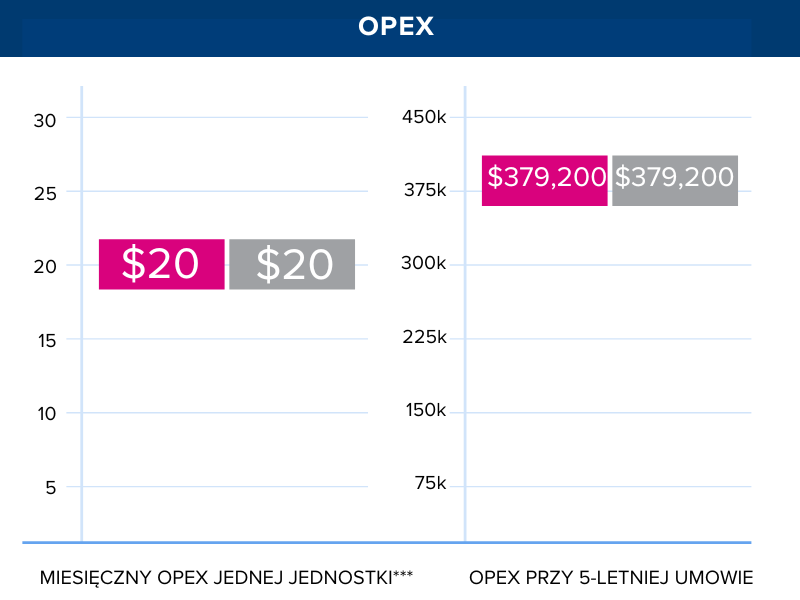Select the 225k axis label
800x600 pixels.
[424, 337]
